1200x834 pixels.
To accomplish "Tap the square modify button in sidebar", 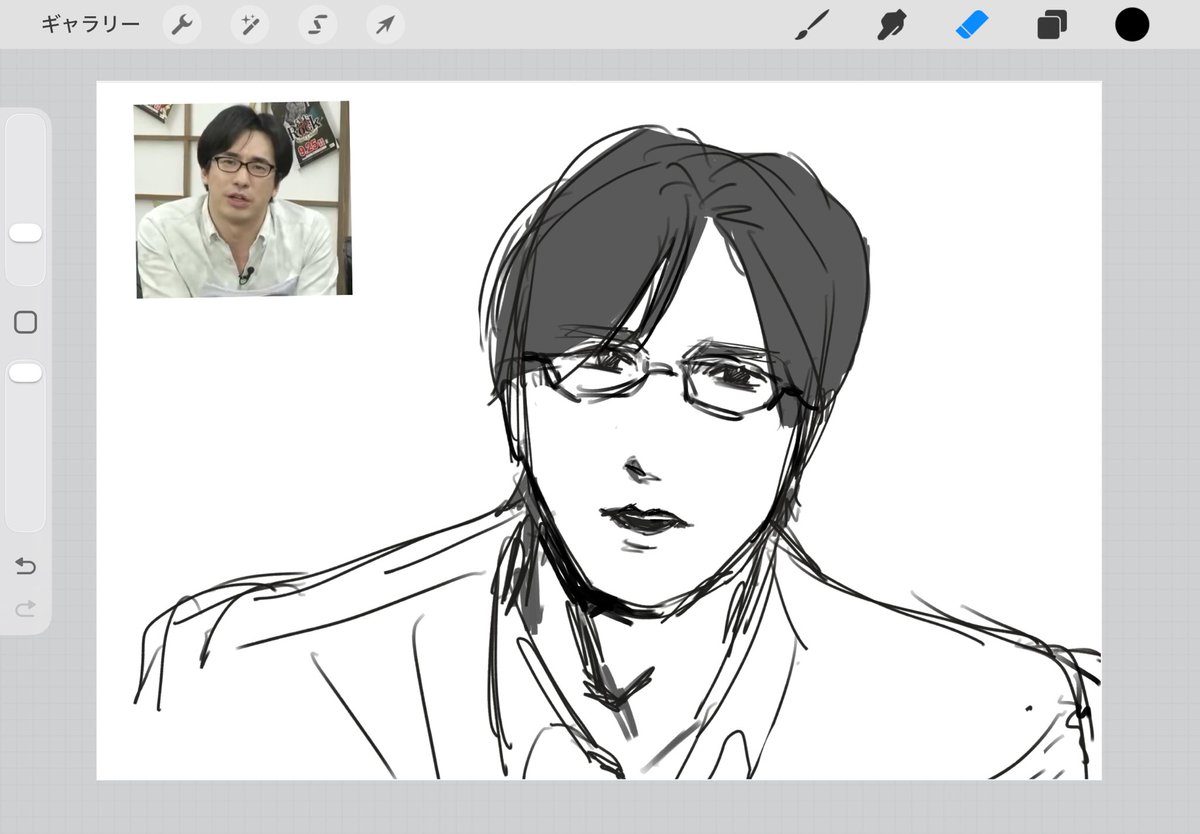I will (x=26, y=322).
